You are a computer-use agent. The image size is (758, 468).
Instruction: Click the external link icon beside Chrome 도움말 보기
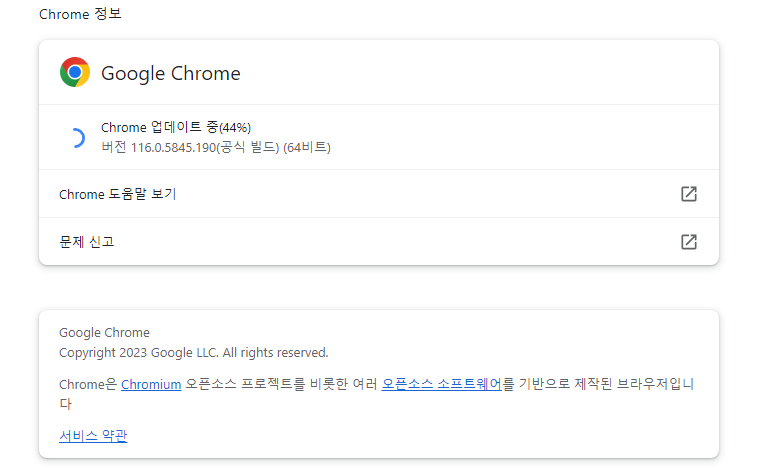pos(688,194)
